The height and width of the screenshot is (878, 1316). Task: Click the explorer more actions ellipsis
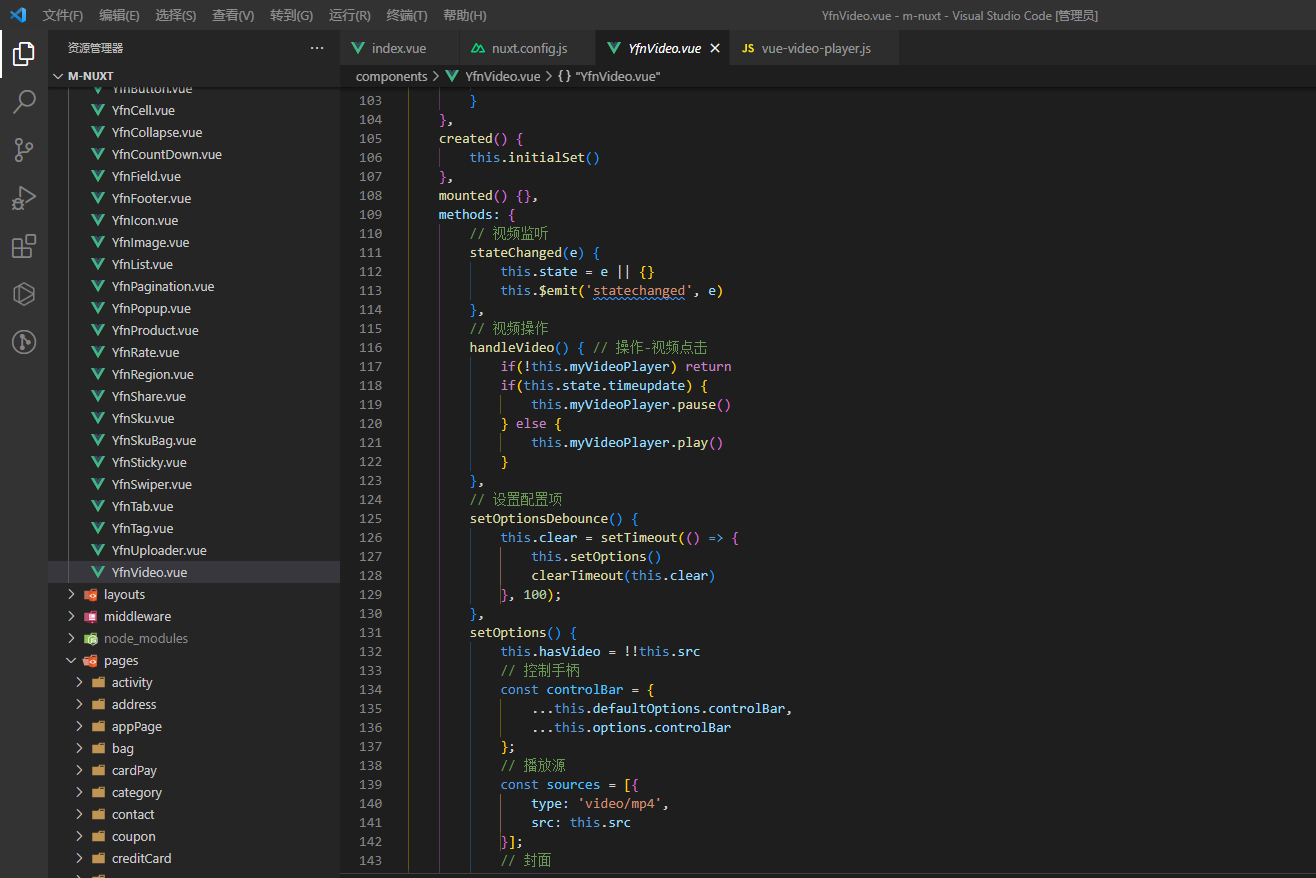coord(317,48)
